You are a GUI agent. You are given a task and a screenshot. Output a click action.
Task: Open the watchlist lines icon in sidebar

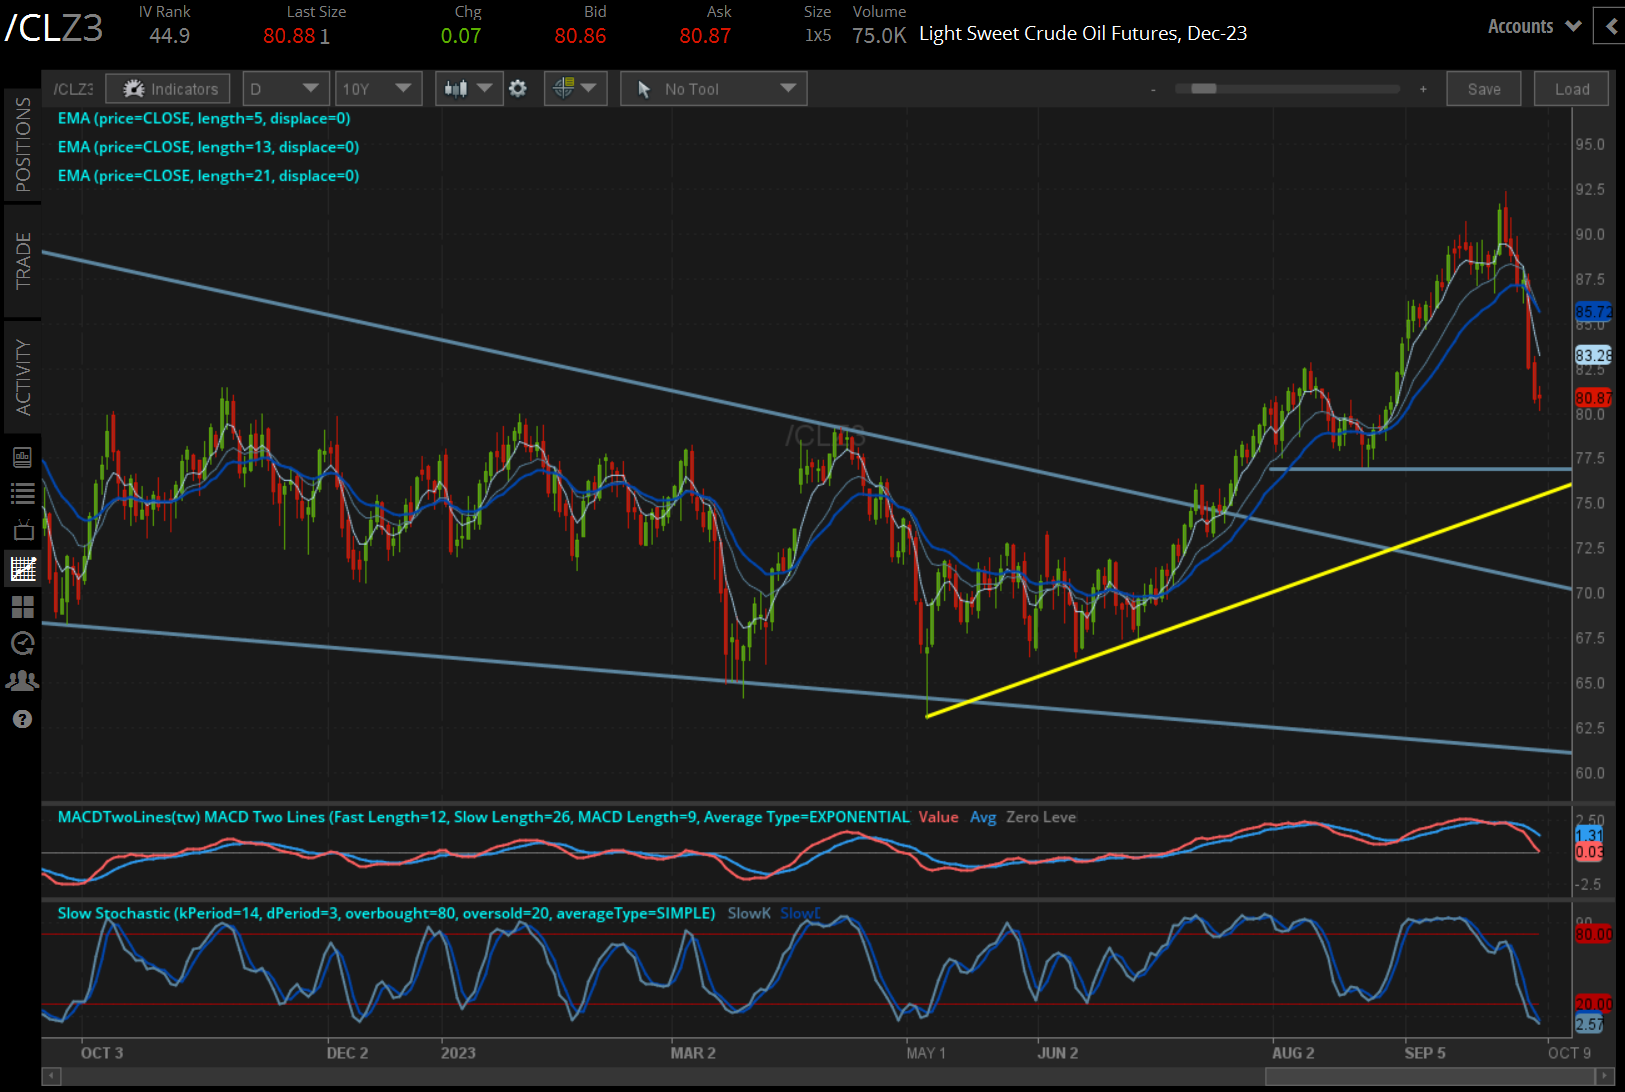[x=22, y=493]
